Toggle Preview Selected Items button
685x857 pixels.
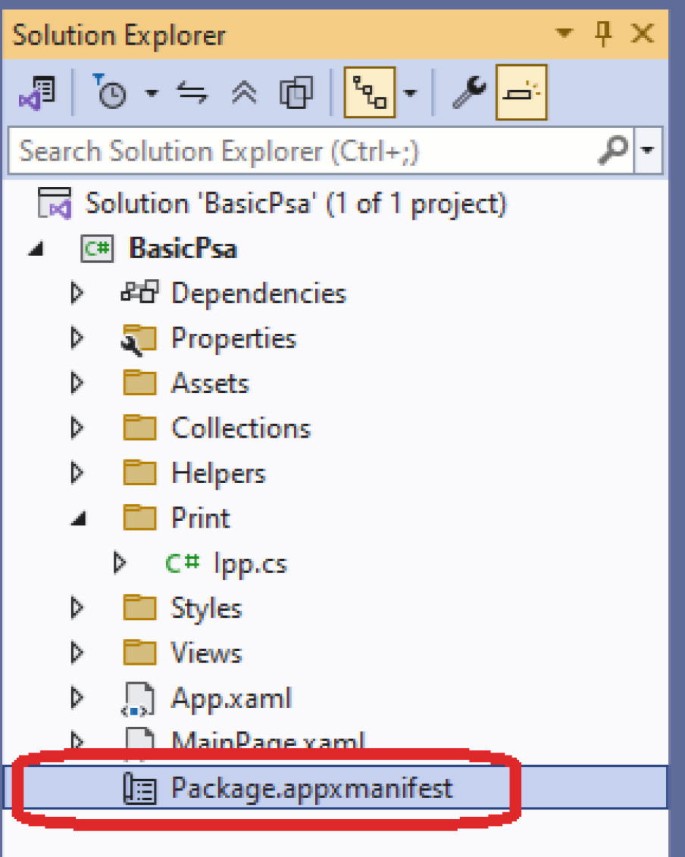pos(521,94)
